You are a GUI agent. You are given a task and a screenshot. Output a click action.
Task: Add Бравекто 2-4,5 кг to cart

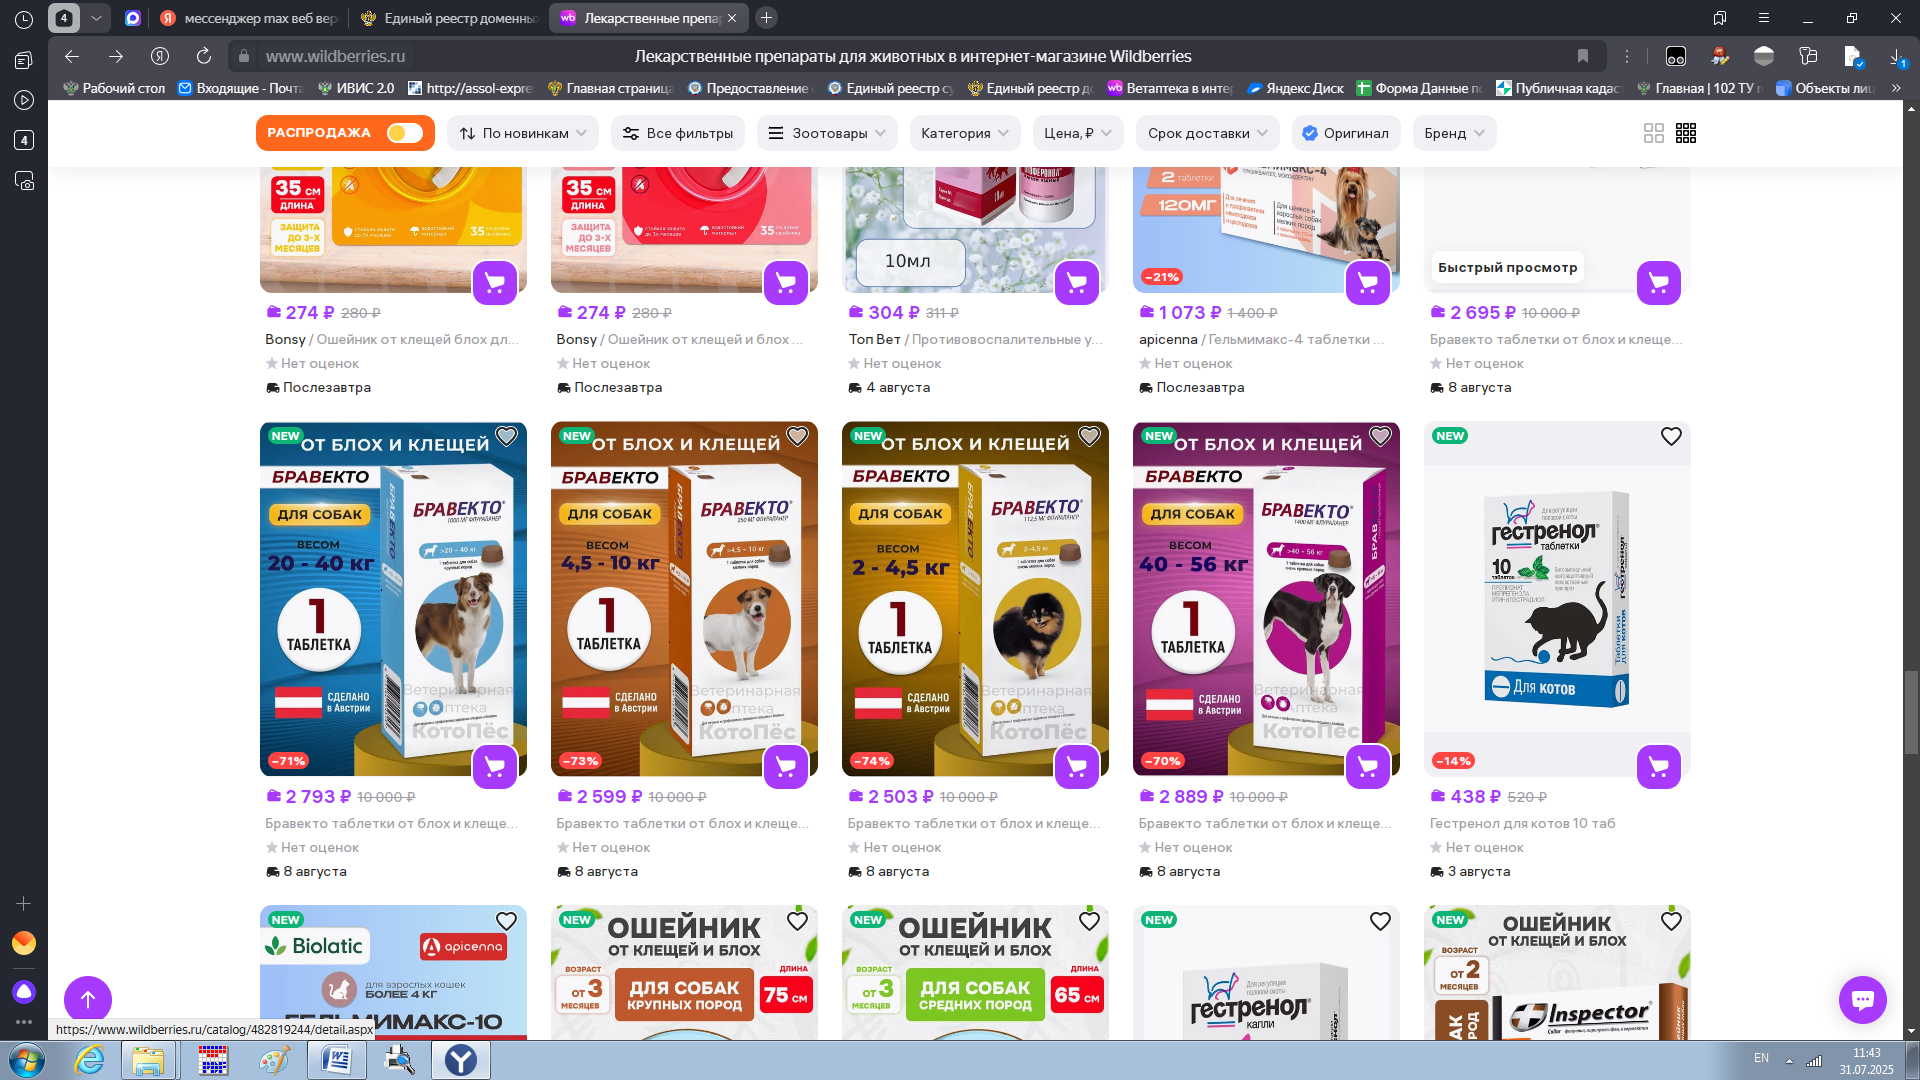tap(1077, 767)
